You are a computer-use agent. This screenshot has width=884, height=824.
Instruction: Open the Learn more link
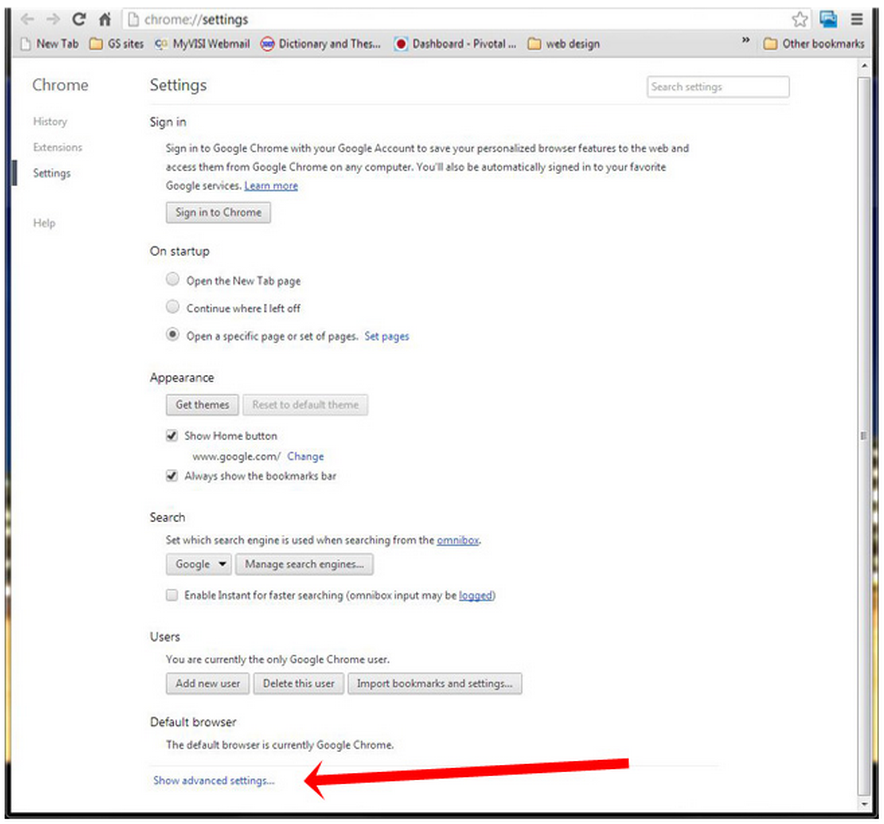271,186
